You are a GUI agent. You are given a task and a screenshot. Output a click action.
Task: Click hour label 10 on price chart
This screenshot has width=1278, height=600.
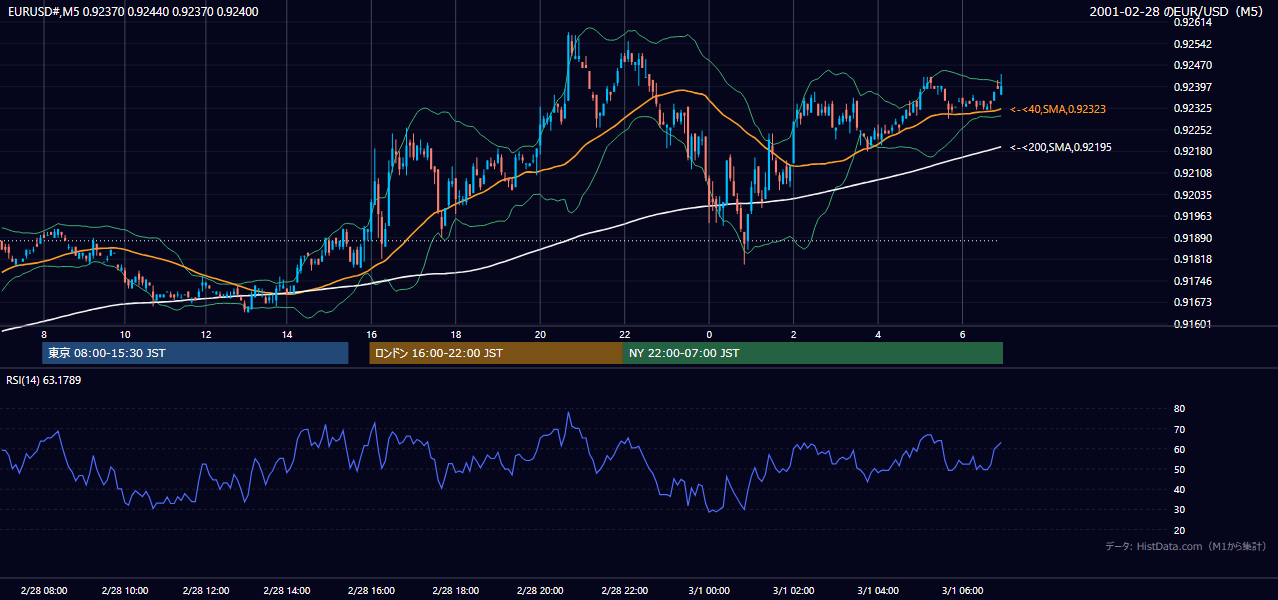[x=124, y=334]
